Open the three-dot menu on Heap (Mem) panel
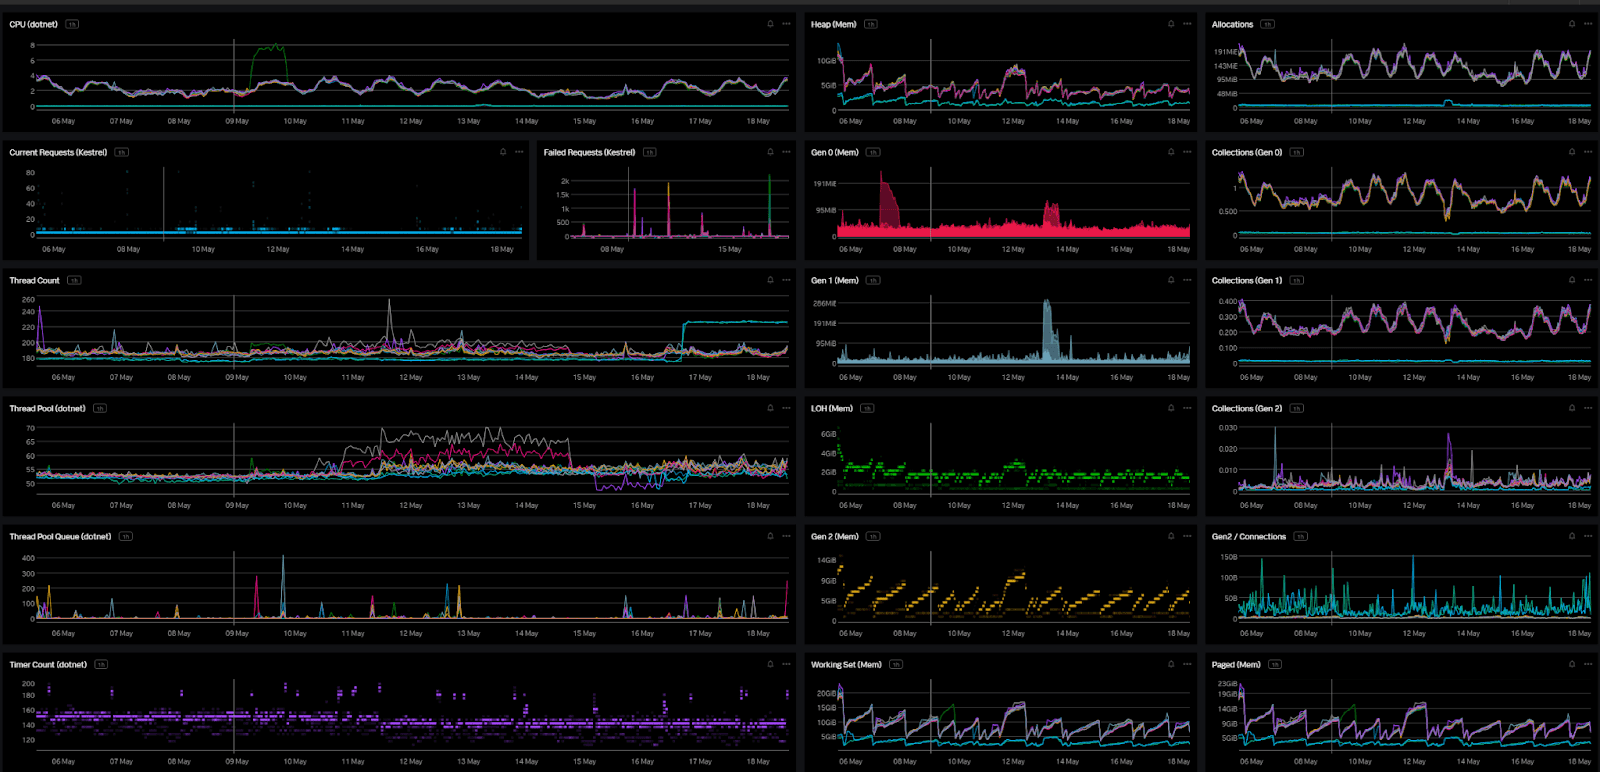Image resolution: width=1600 pixels, height=772 pixels. [1187, 24]
